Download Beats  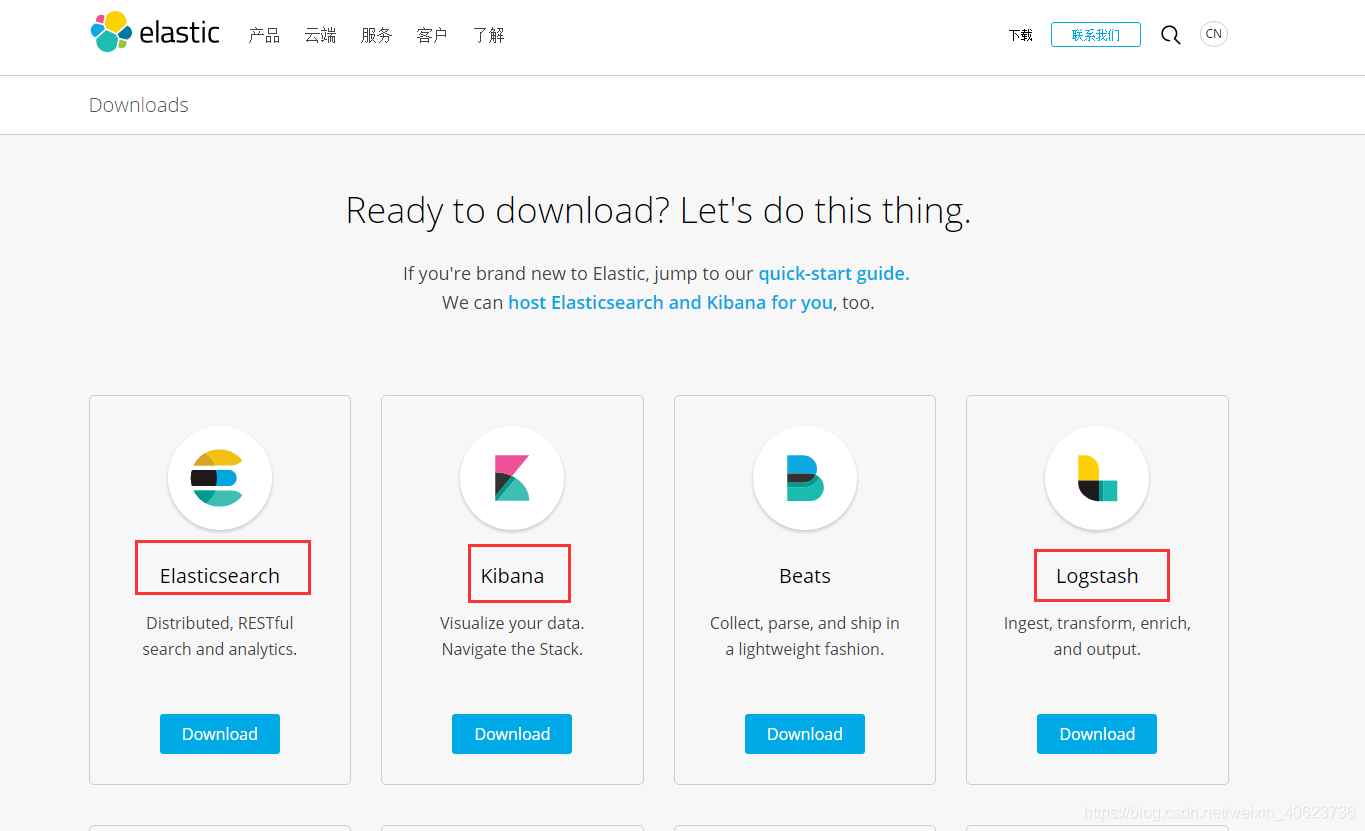(x=805, y=734)
